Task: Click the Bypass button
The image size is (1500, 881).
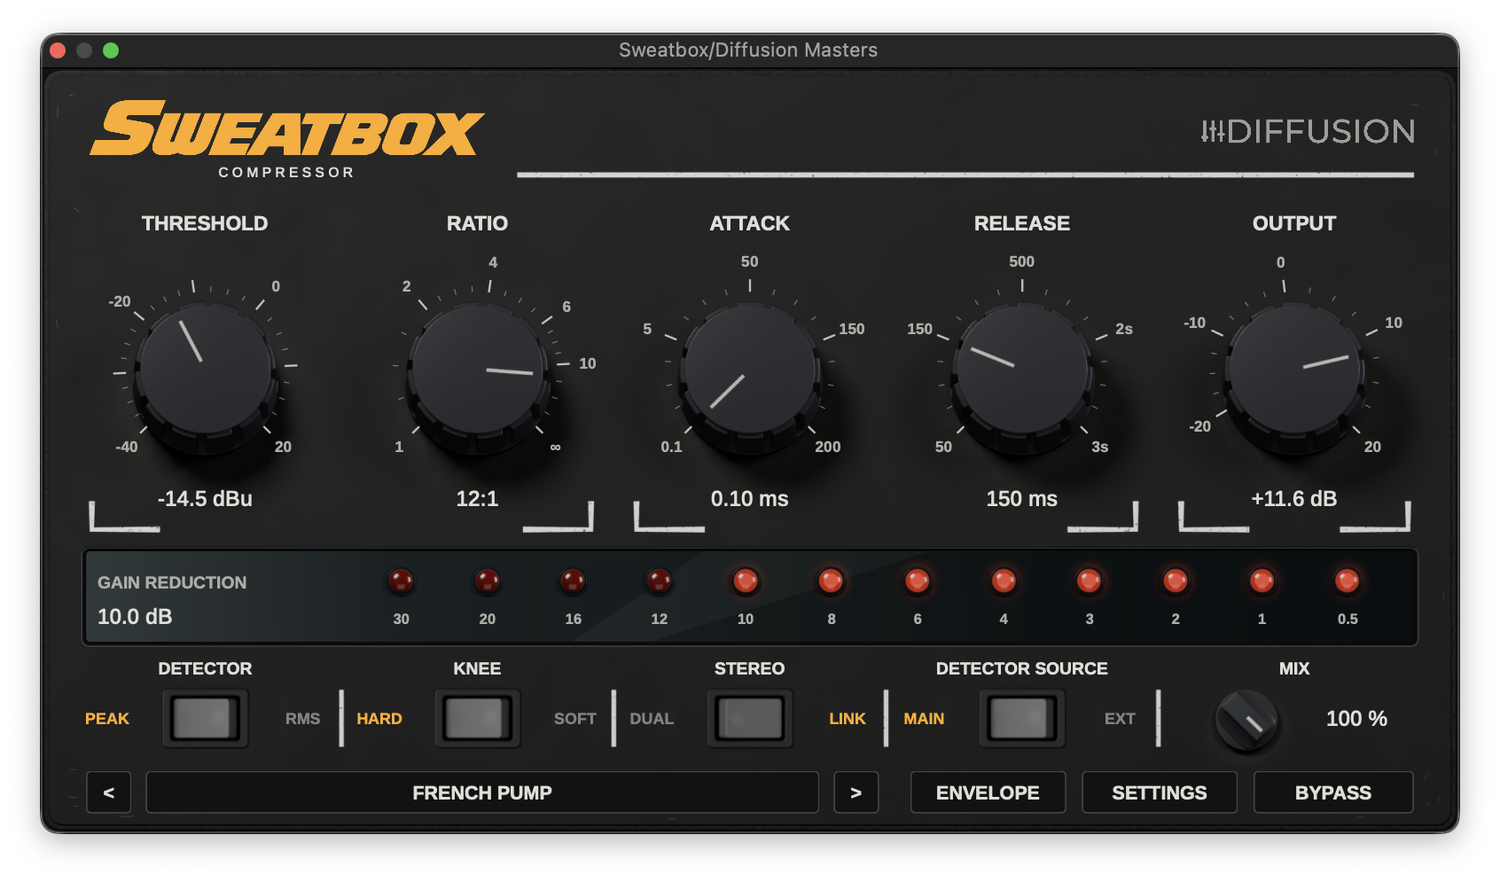Action: click(x=1333, y=792)
